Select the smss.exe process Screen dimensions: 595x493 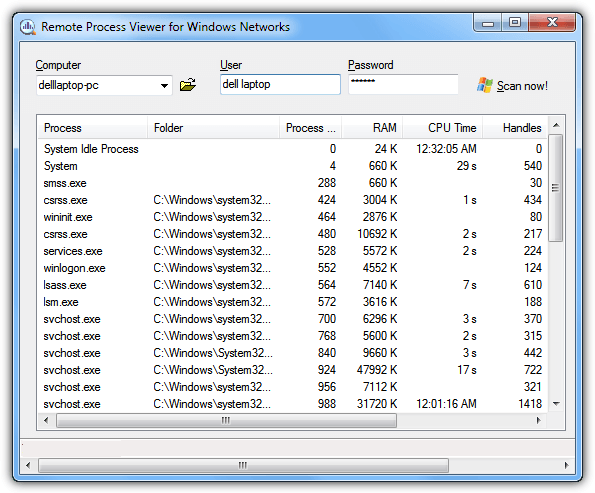tap(293, 183)
